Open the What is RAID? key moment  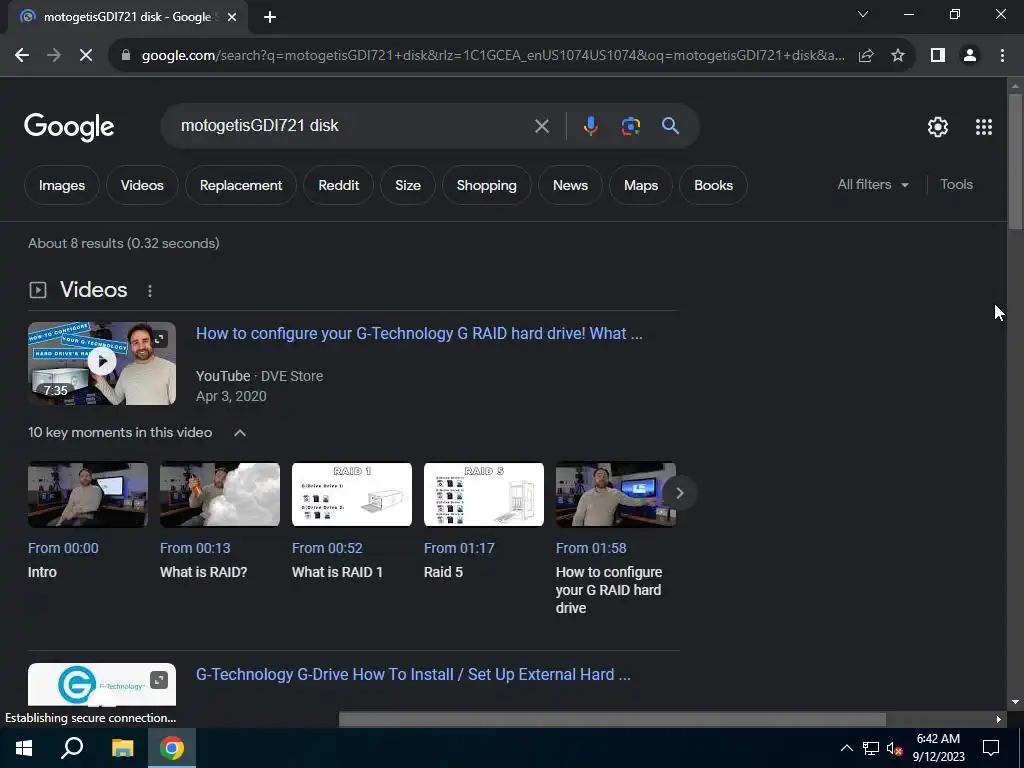tap(220, 494)
